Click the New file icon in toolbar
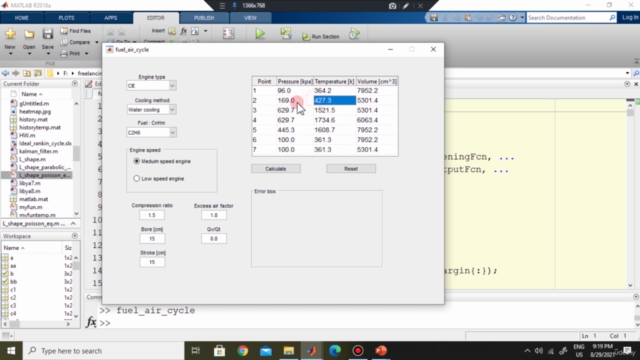 pos(10,34)
